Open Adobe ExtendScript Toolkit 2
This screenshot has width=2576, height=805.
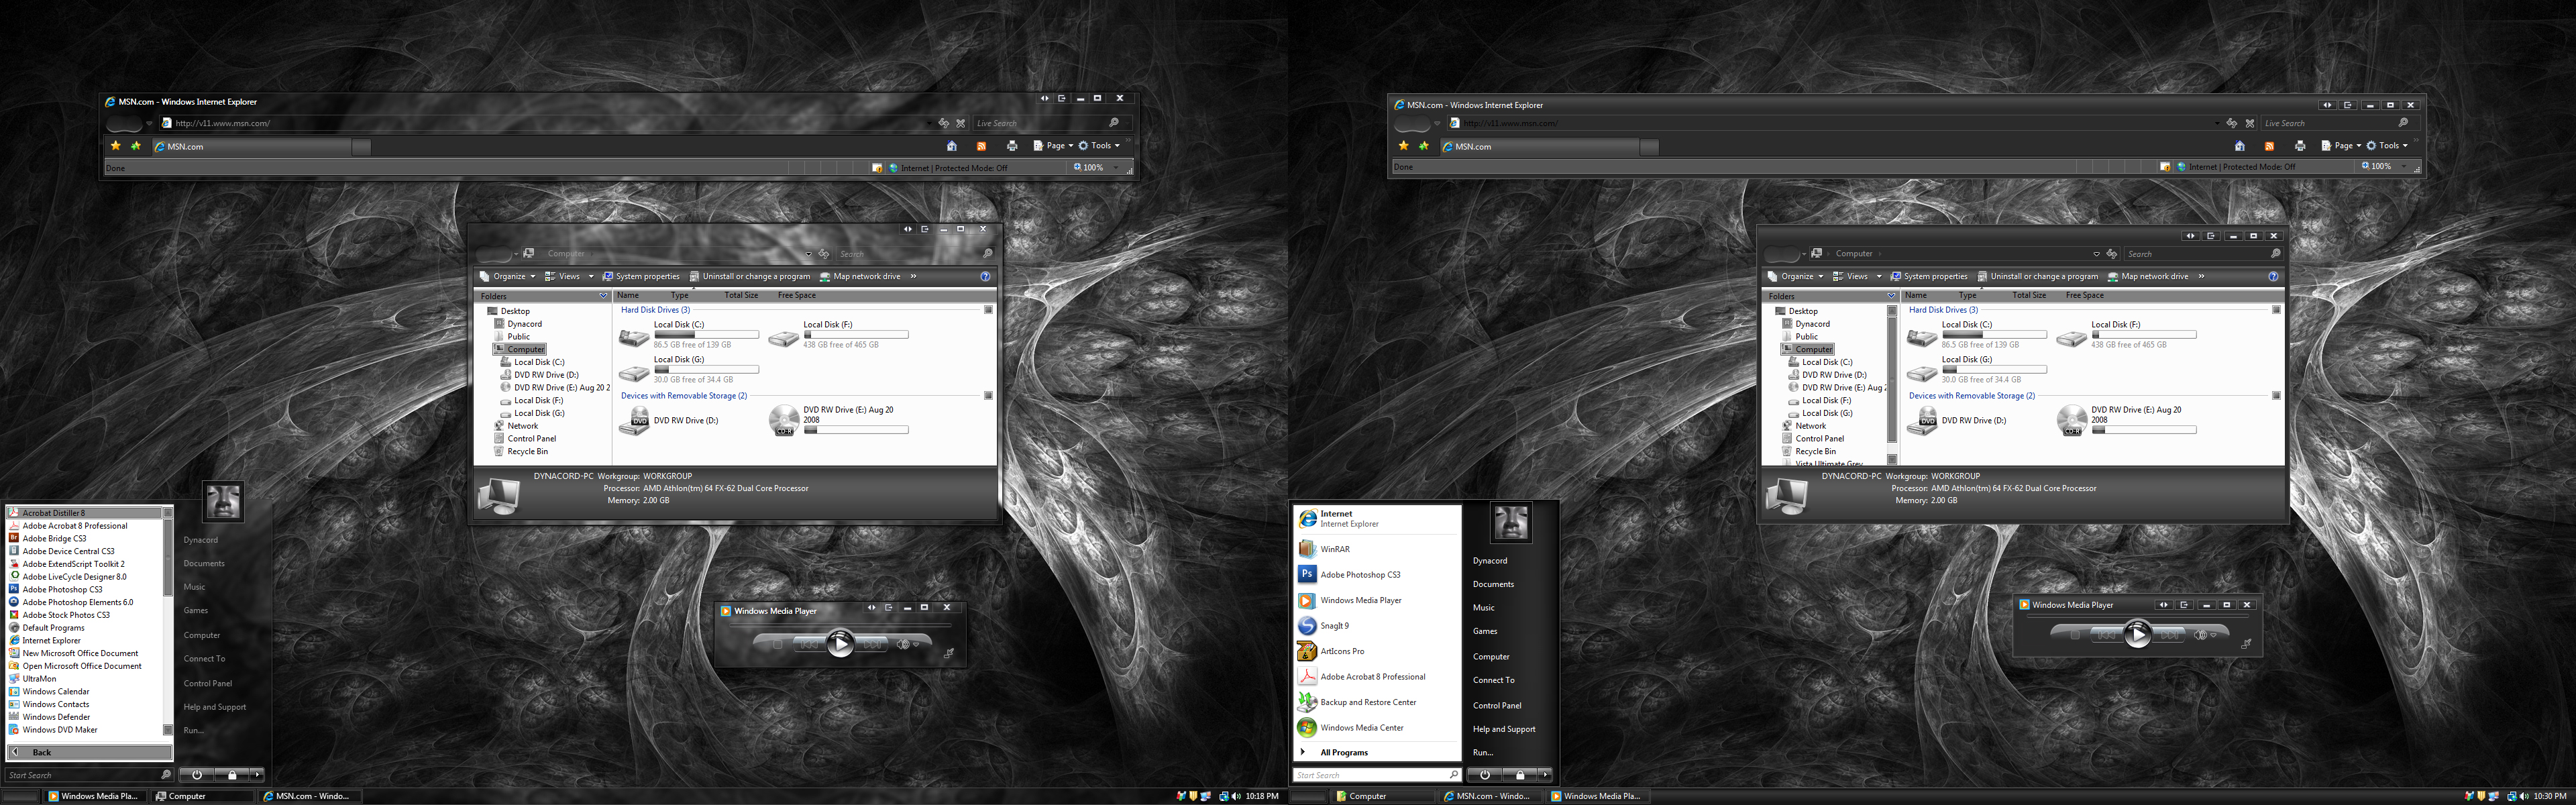(x=73, y=564)
